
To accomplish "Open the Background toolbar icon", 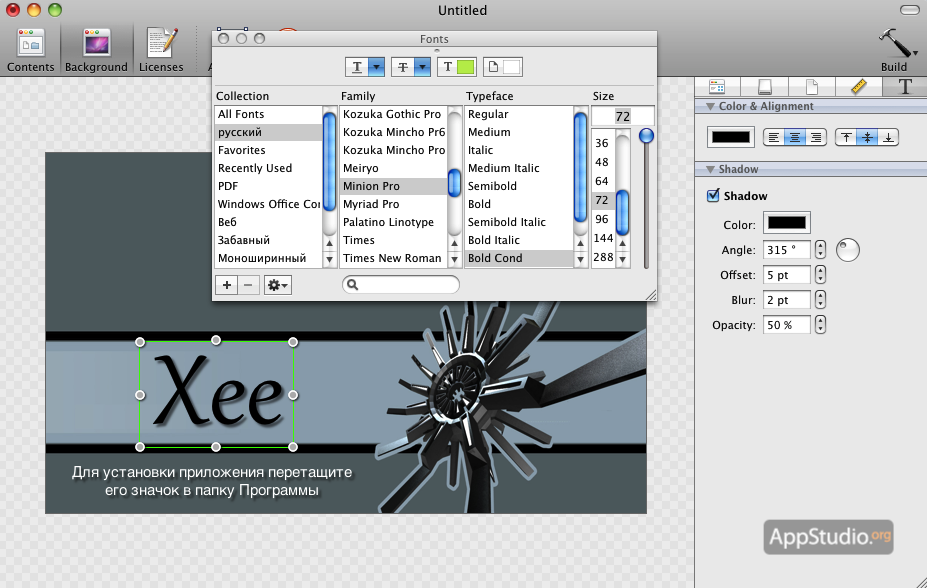I will (x=96, y=51).
